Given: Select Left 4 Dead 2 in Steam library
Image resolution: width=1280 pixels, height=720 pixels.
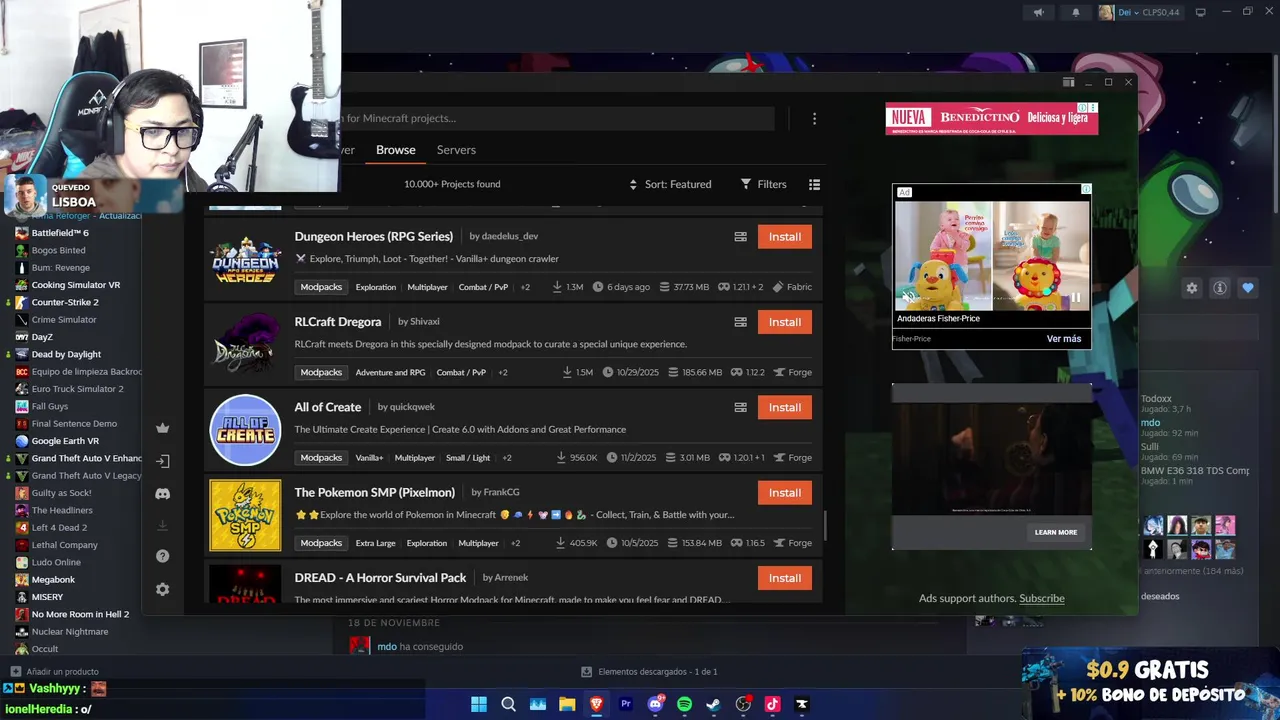Looking at the screenshot, I should pyautogui.click(x=59, y=528).
